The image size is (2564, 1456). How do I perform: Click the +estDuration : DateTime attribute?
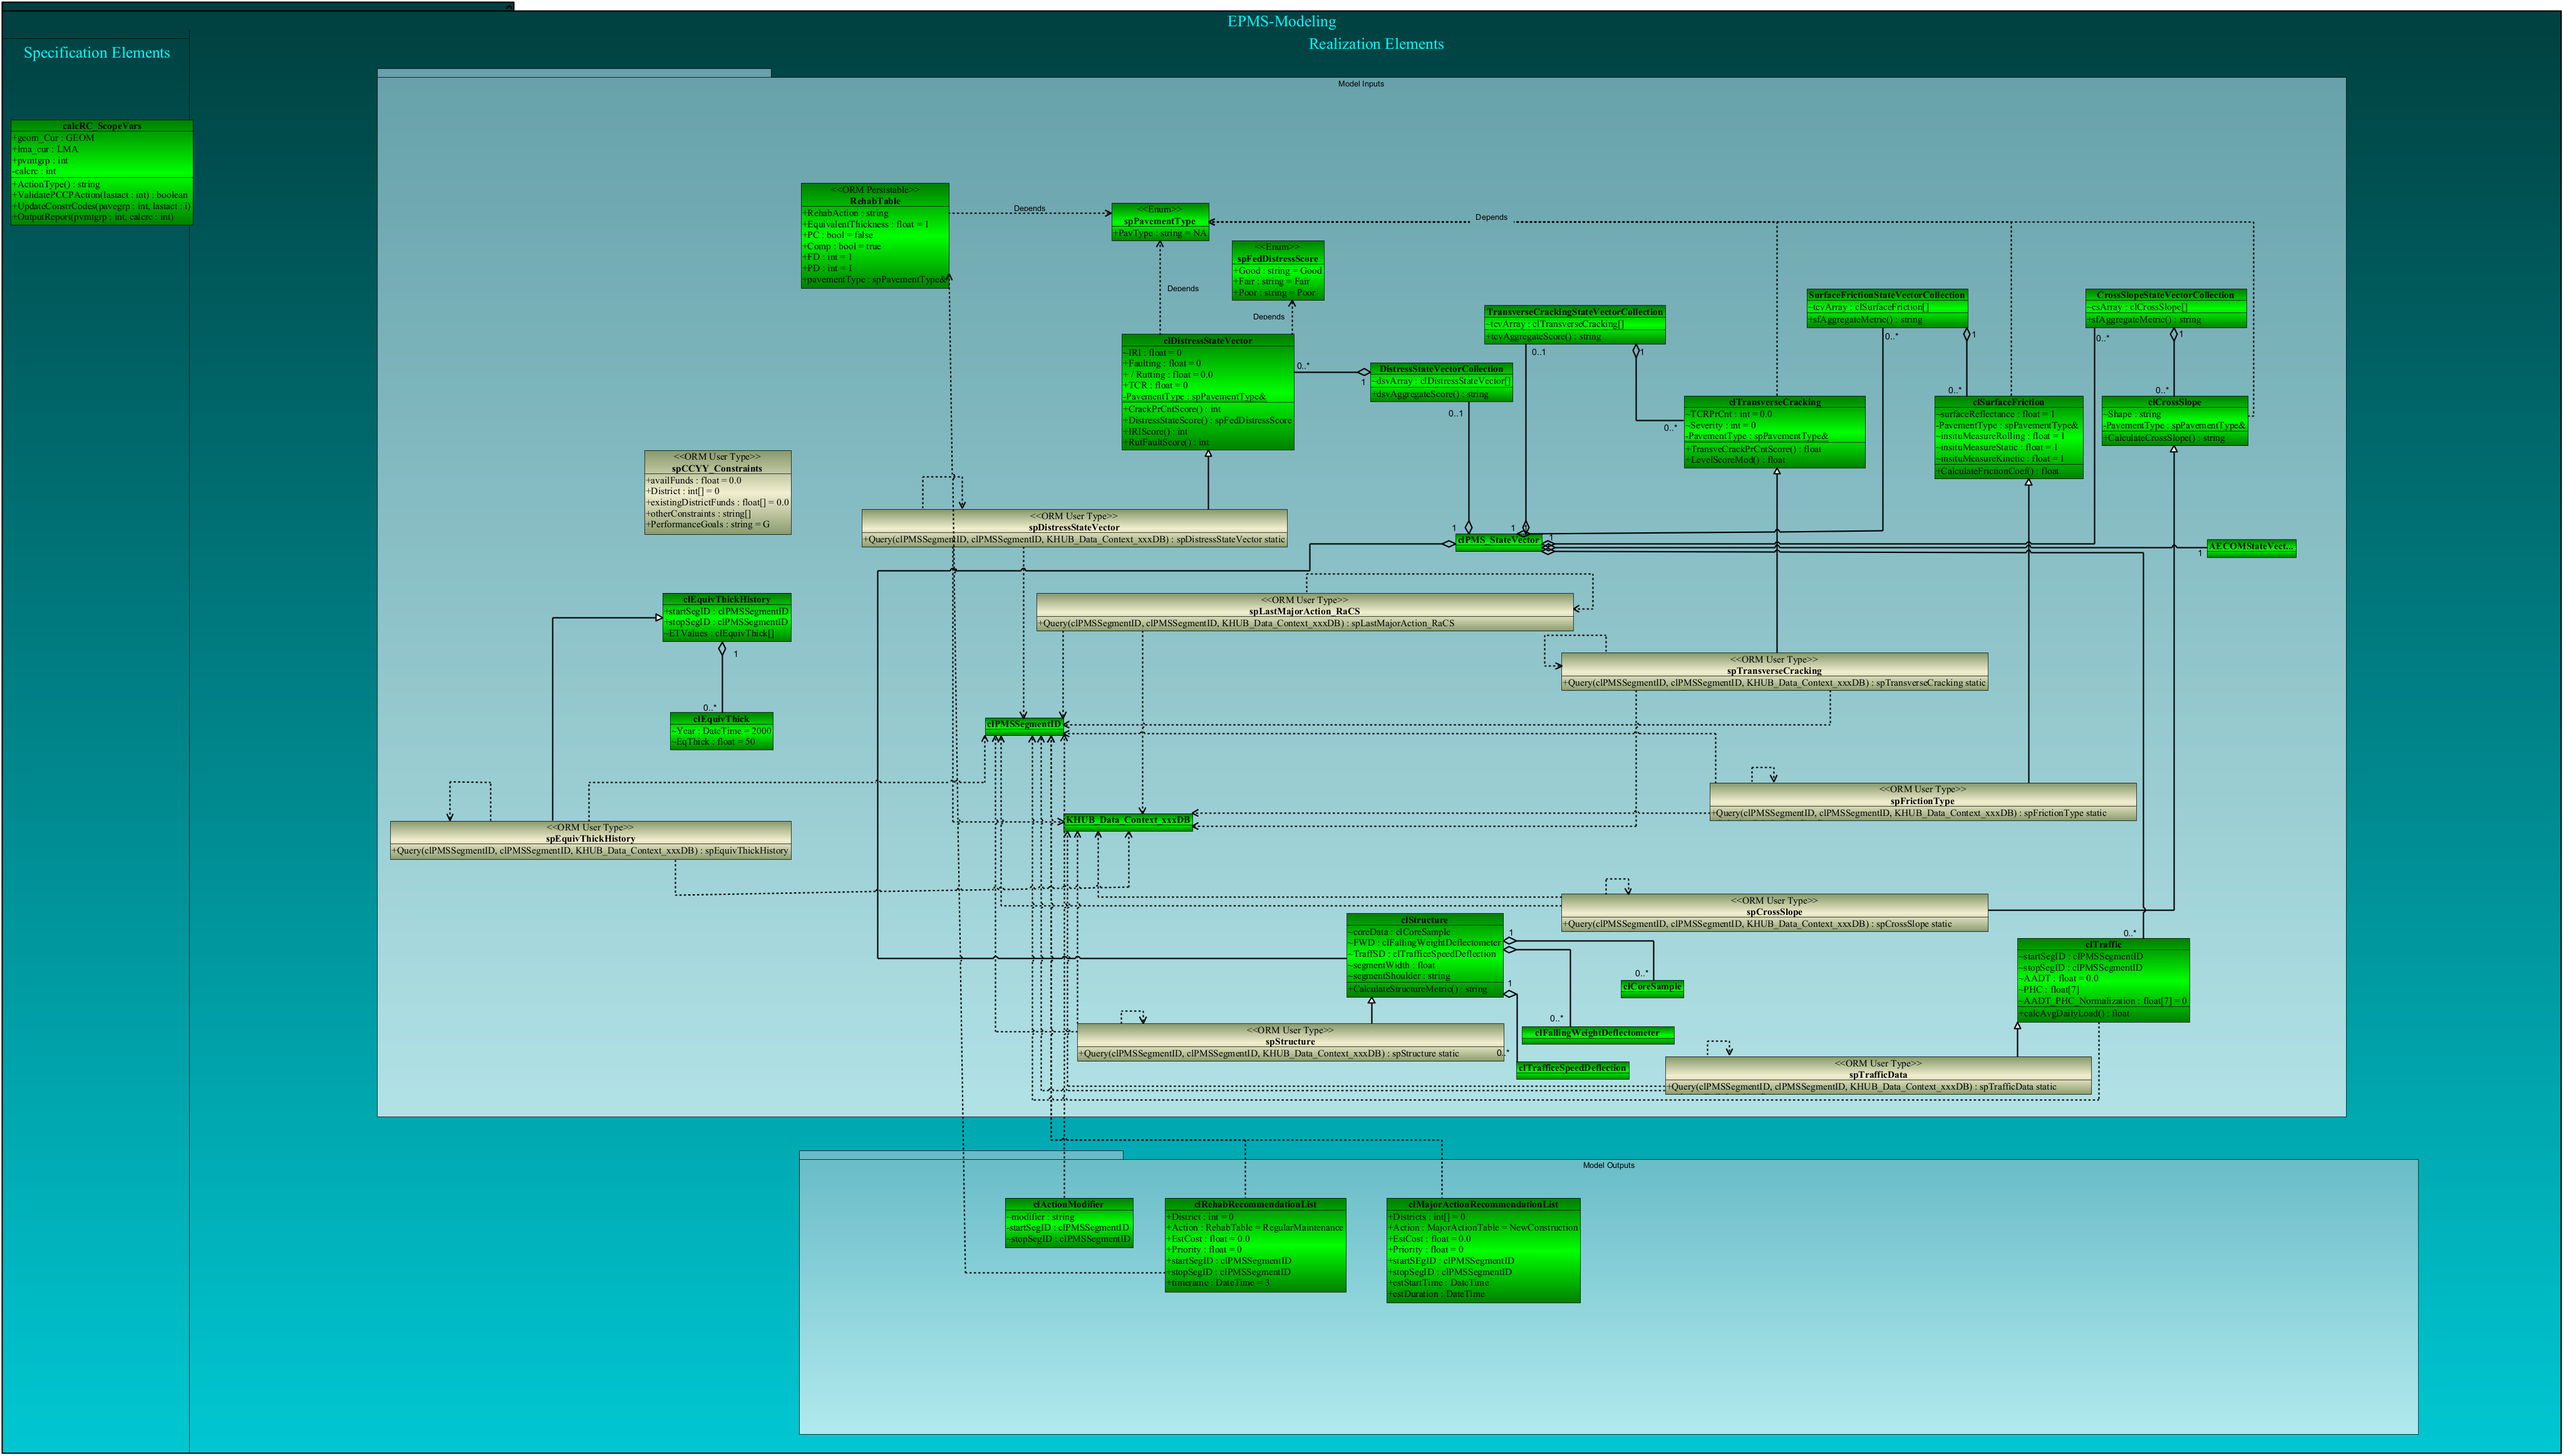(1437, 1294)
